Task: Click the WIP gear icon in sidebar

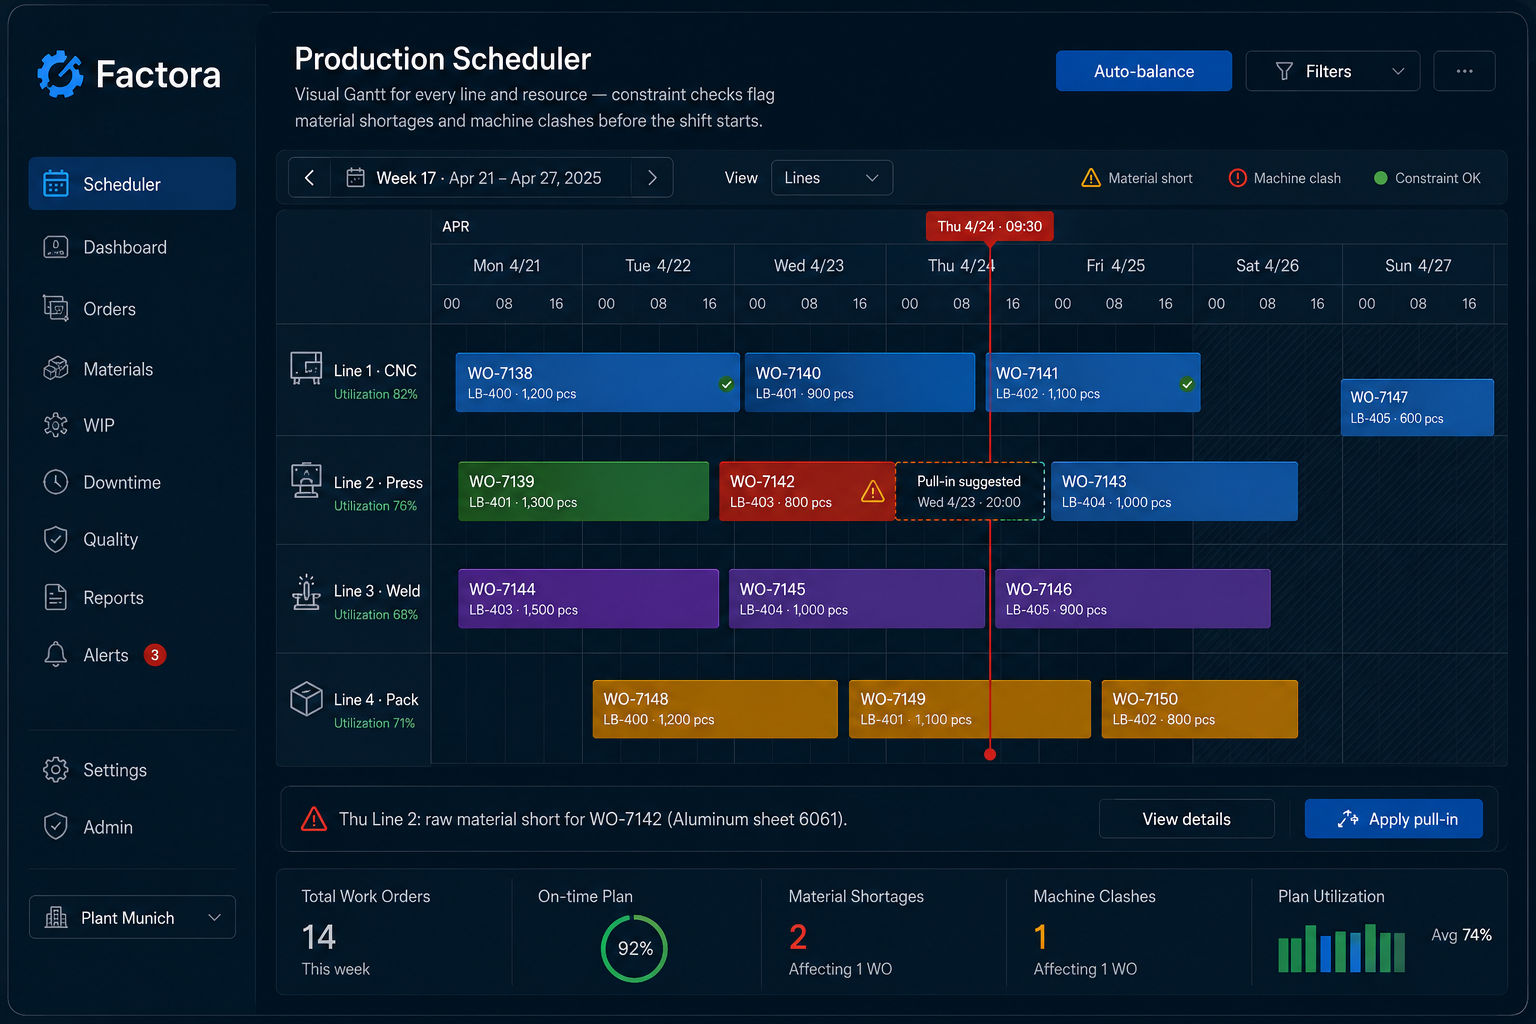Action: point(56,425)
